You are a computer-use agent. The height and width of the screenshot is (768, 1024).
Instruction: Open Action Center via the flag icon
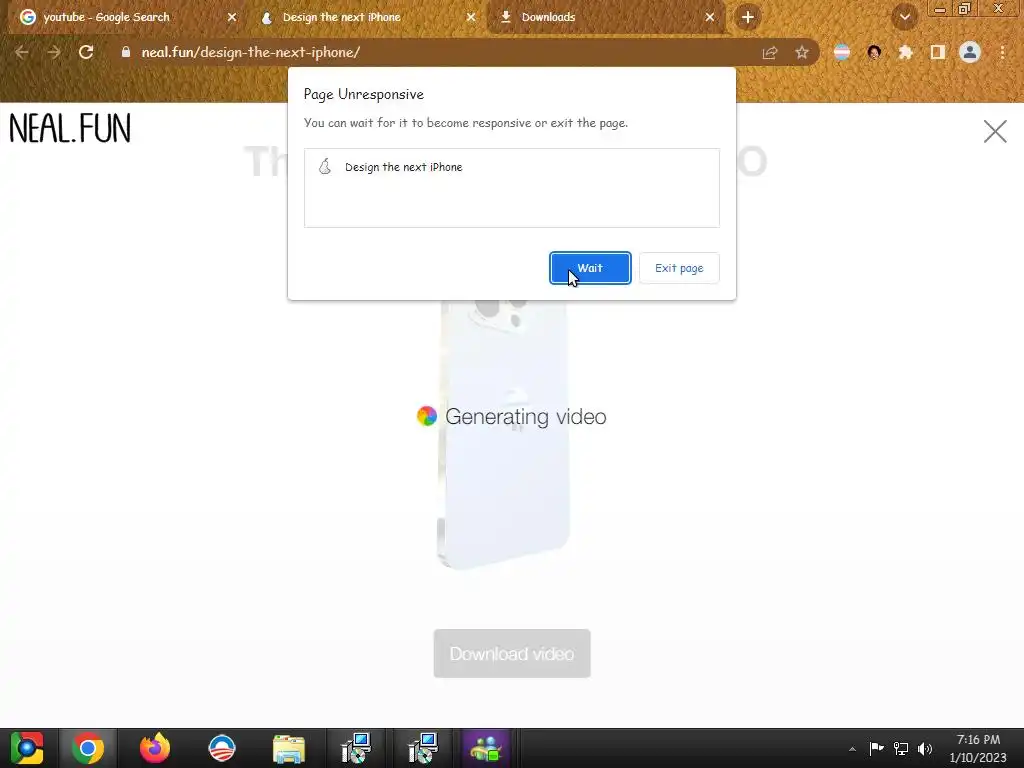[x=876, y=748]
